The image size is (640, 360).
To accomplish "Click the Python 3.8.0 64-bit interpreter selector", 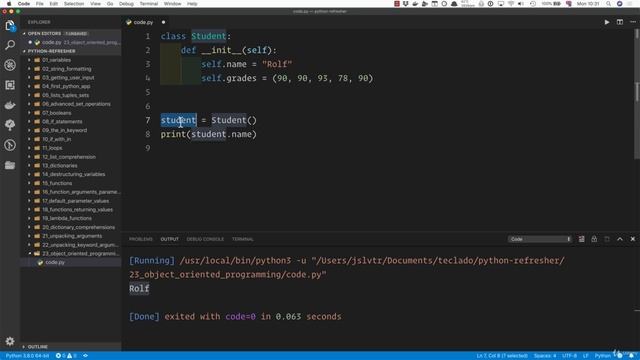I will pyautogui.click(x=27, y=356).
